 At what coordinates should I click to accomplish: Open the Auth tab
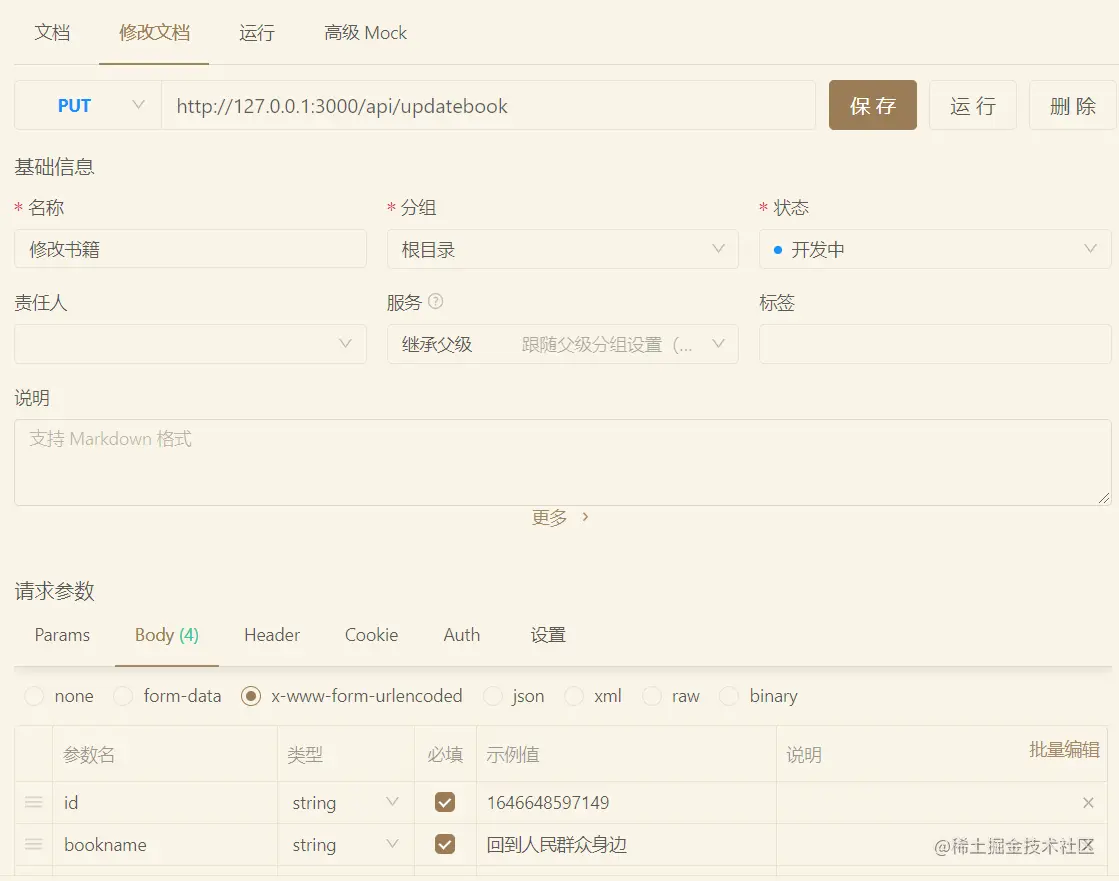tap(462, 635)
